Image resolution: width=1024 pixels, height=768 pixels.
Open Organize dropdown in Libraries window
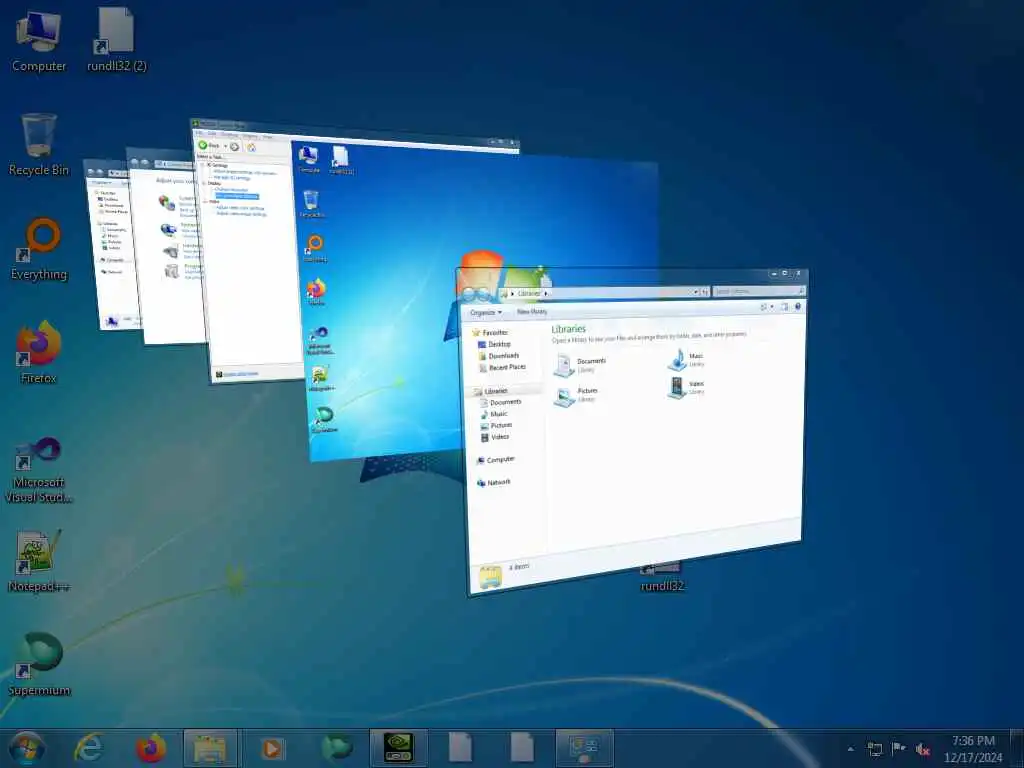point(486,312)
